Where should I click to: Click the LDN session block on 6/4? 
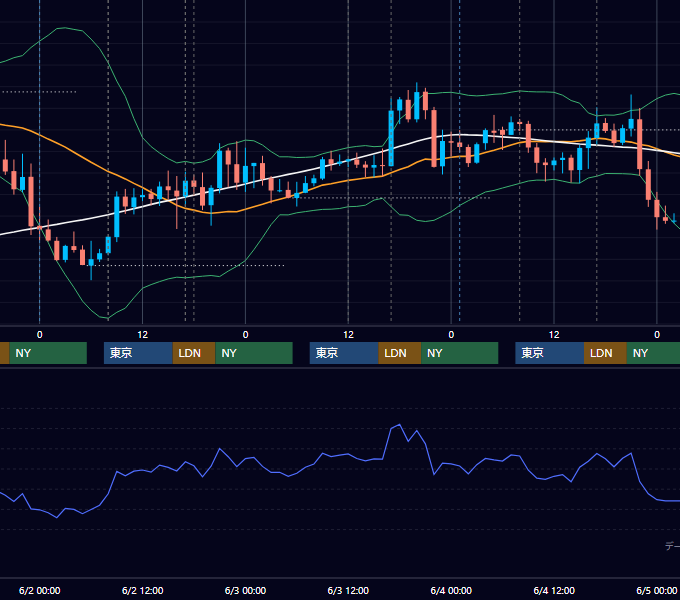[605, 353]
